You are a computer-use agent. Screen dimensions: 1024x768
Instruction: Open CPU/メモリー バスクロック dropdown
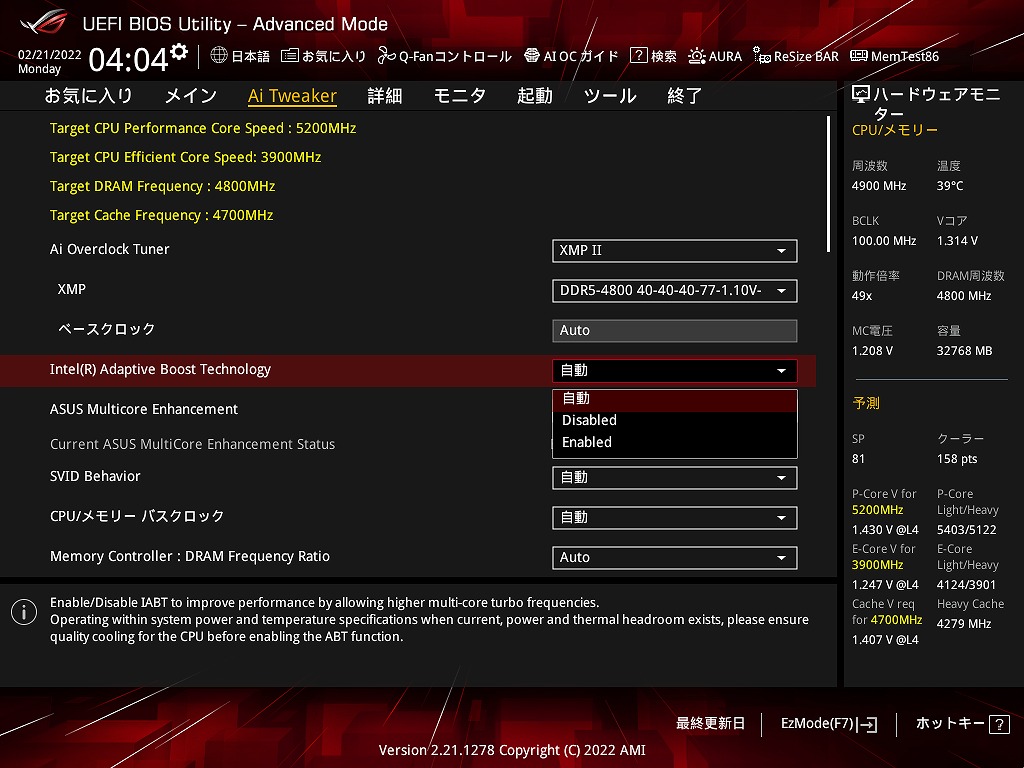(675, 517)
